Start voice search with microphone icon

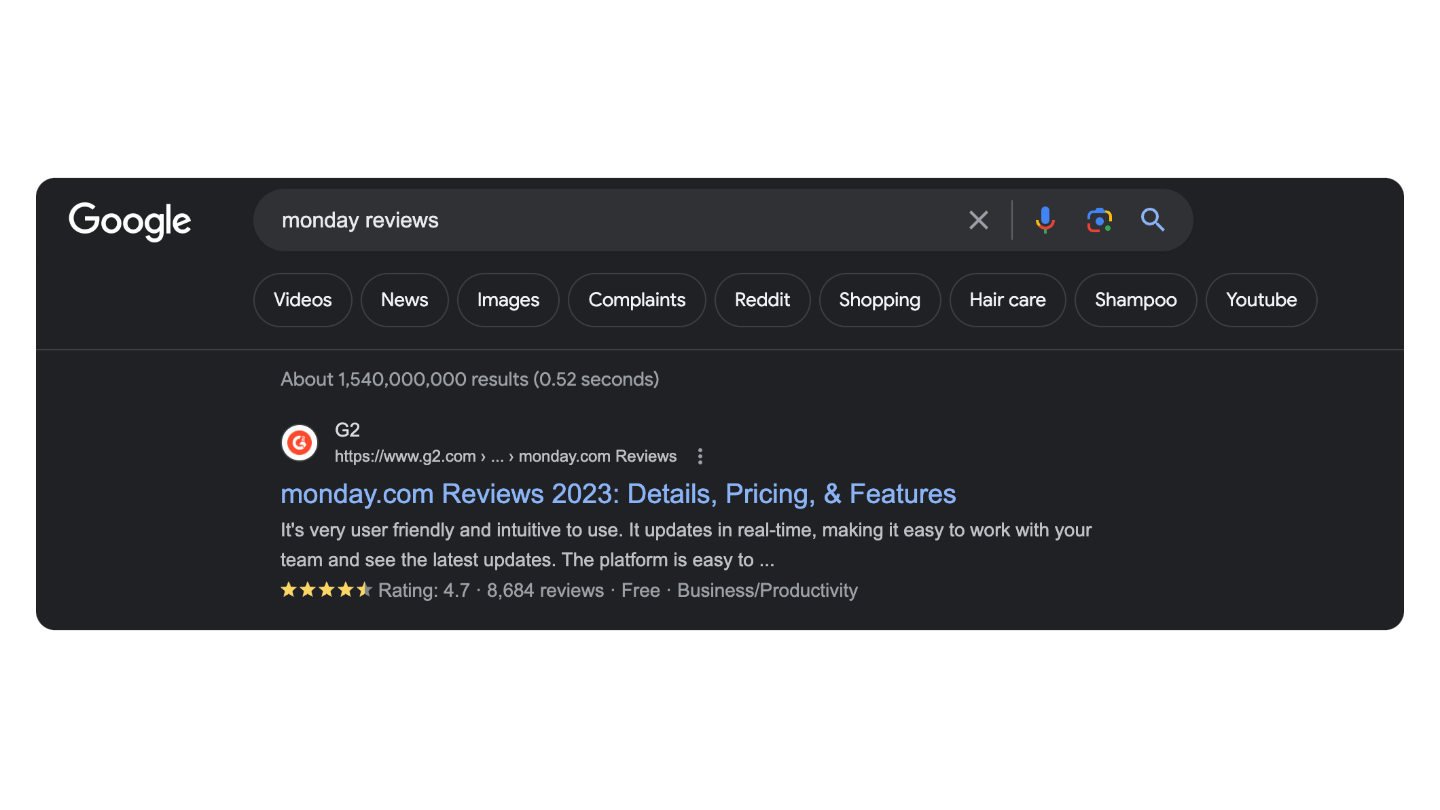(x=1045, y=220)
